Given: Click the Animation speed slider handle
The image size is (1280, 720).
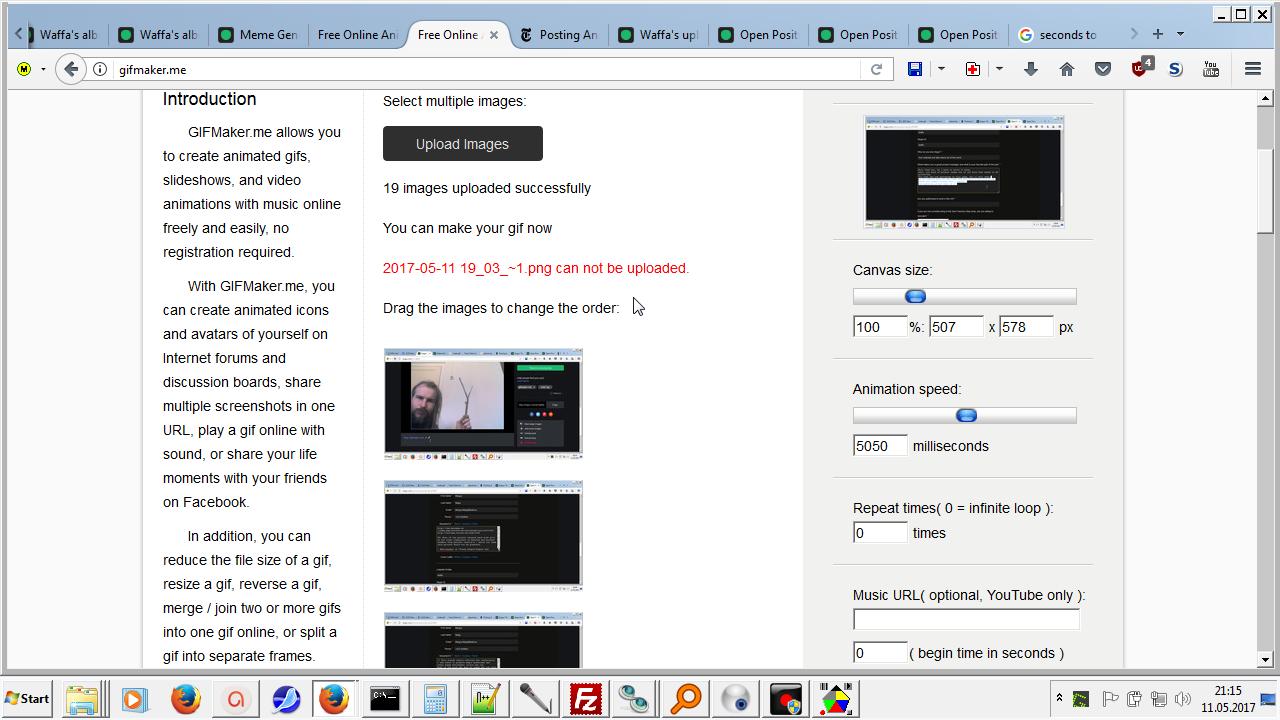Looking at the screenshot, I should pos(966,415).
